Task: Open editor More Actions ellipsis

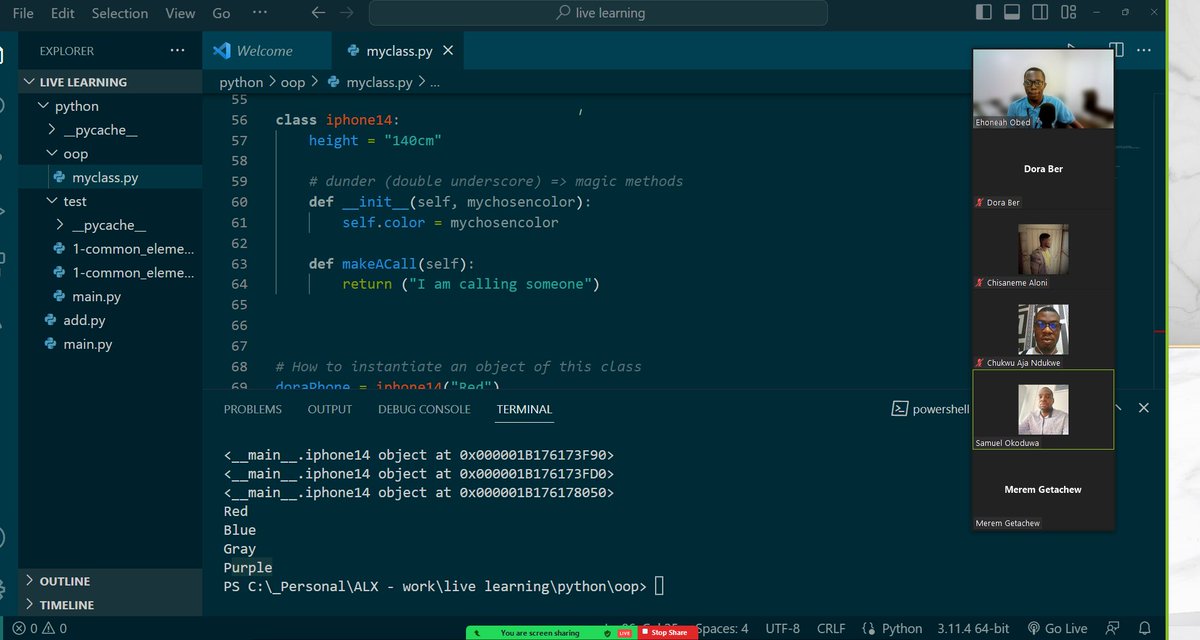Action: [1145, 50]
